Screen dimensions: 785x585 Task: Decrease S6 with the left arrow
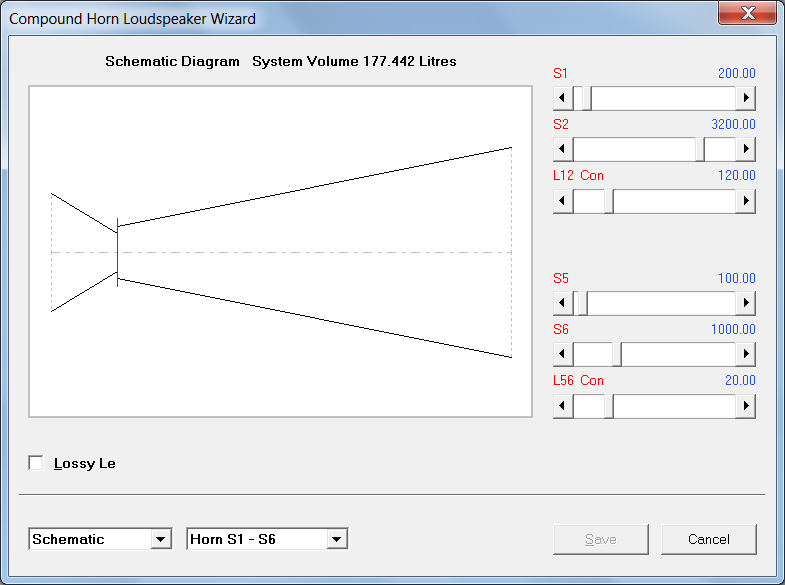click(563, 354)
